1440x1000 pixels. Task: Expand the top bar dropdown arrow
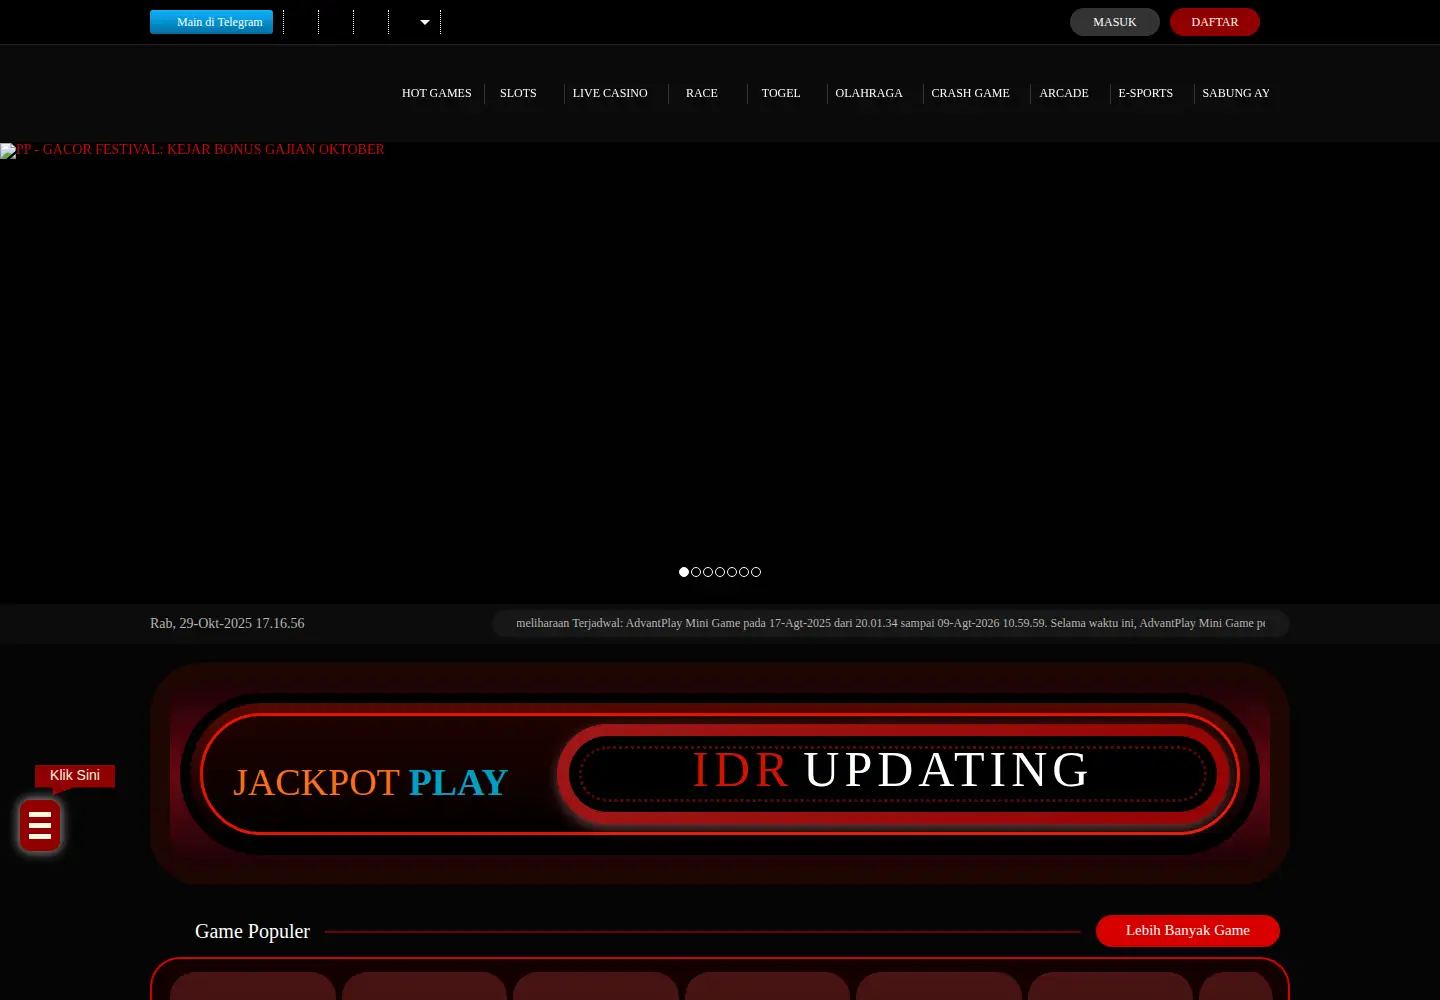pyautogui.click(x=425, y=22)
